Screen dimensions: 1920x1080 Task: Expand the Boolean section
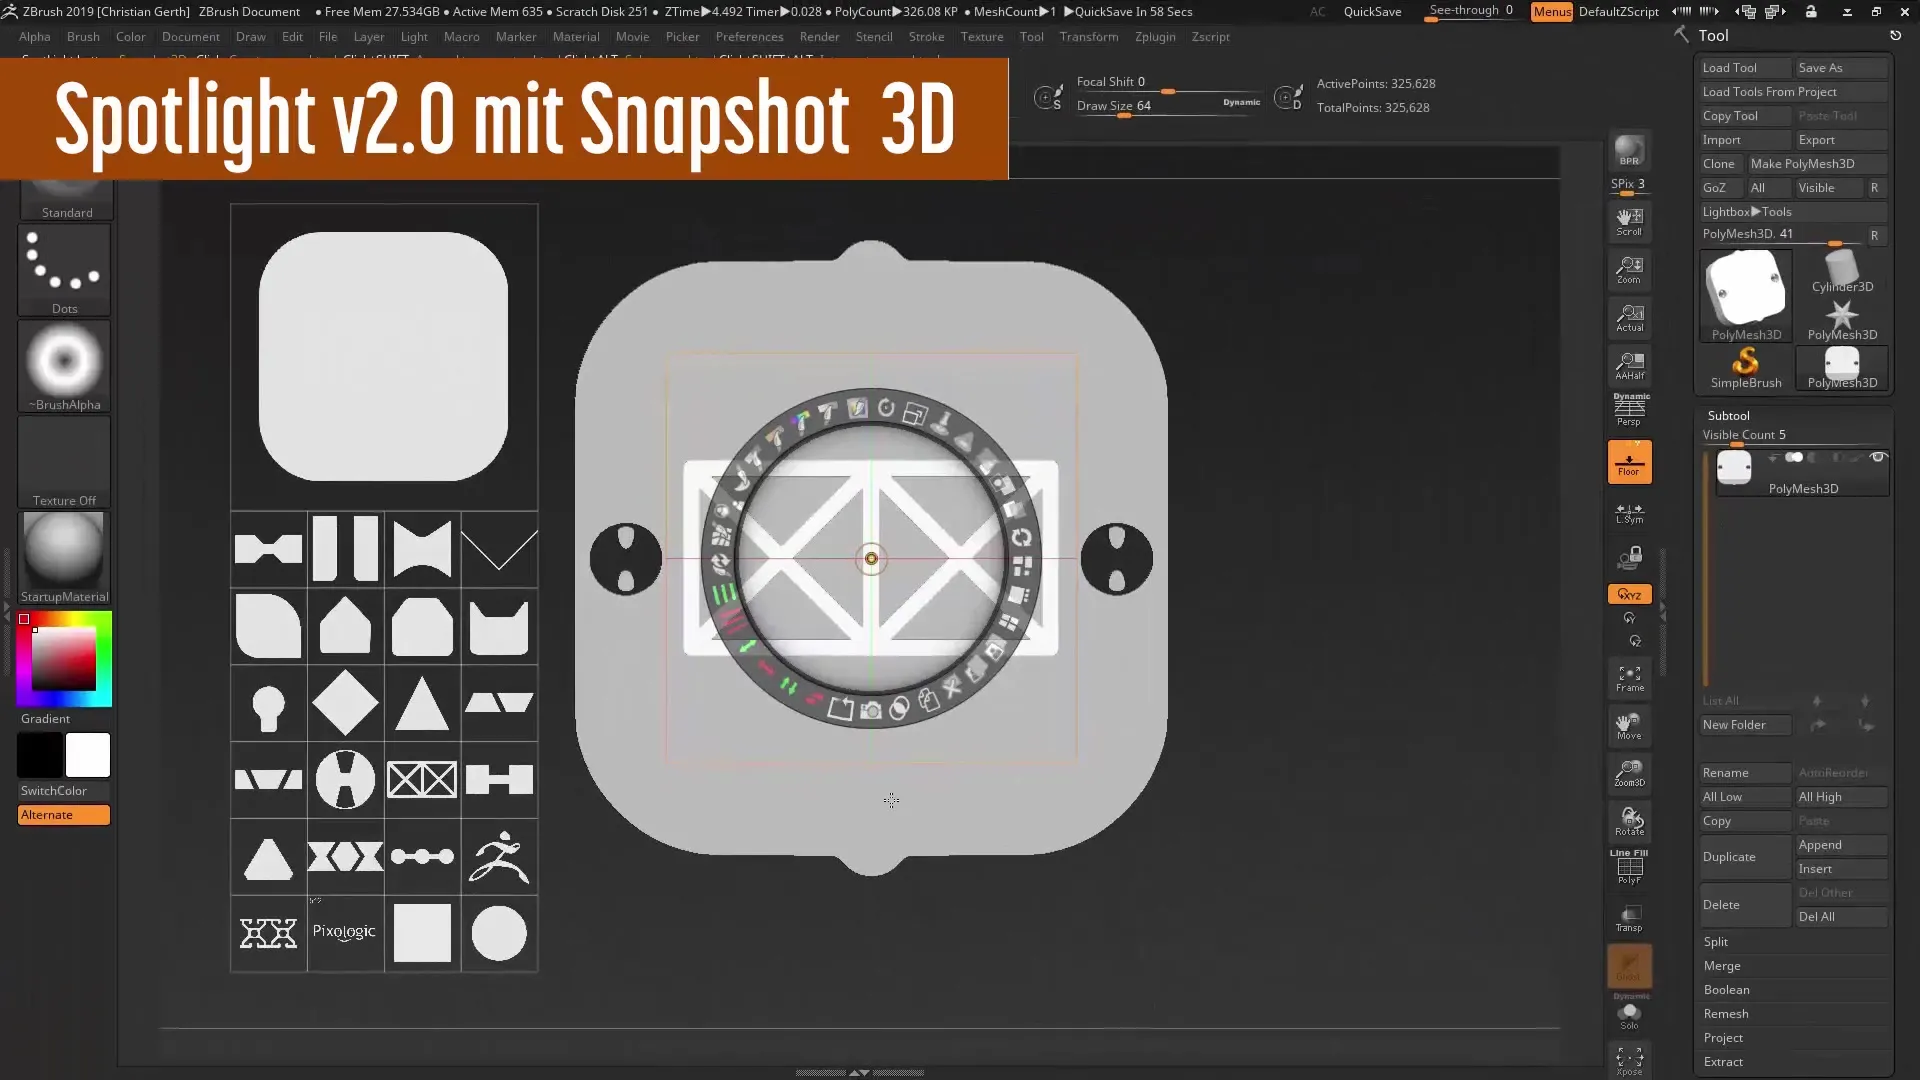pos(1727,990)
